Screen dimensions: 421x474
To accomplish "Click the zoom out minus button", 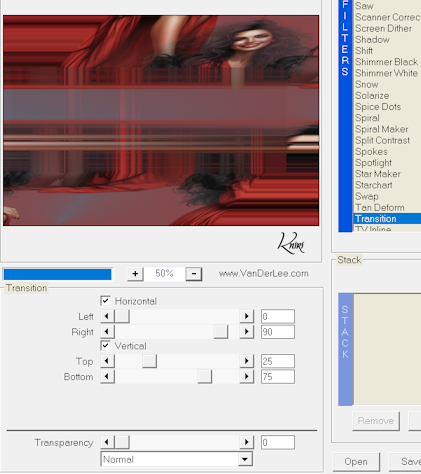I will click(194, 274).
